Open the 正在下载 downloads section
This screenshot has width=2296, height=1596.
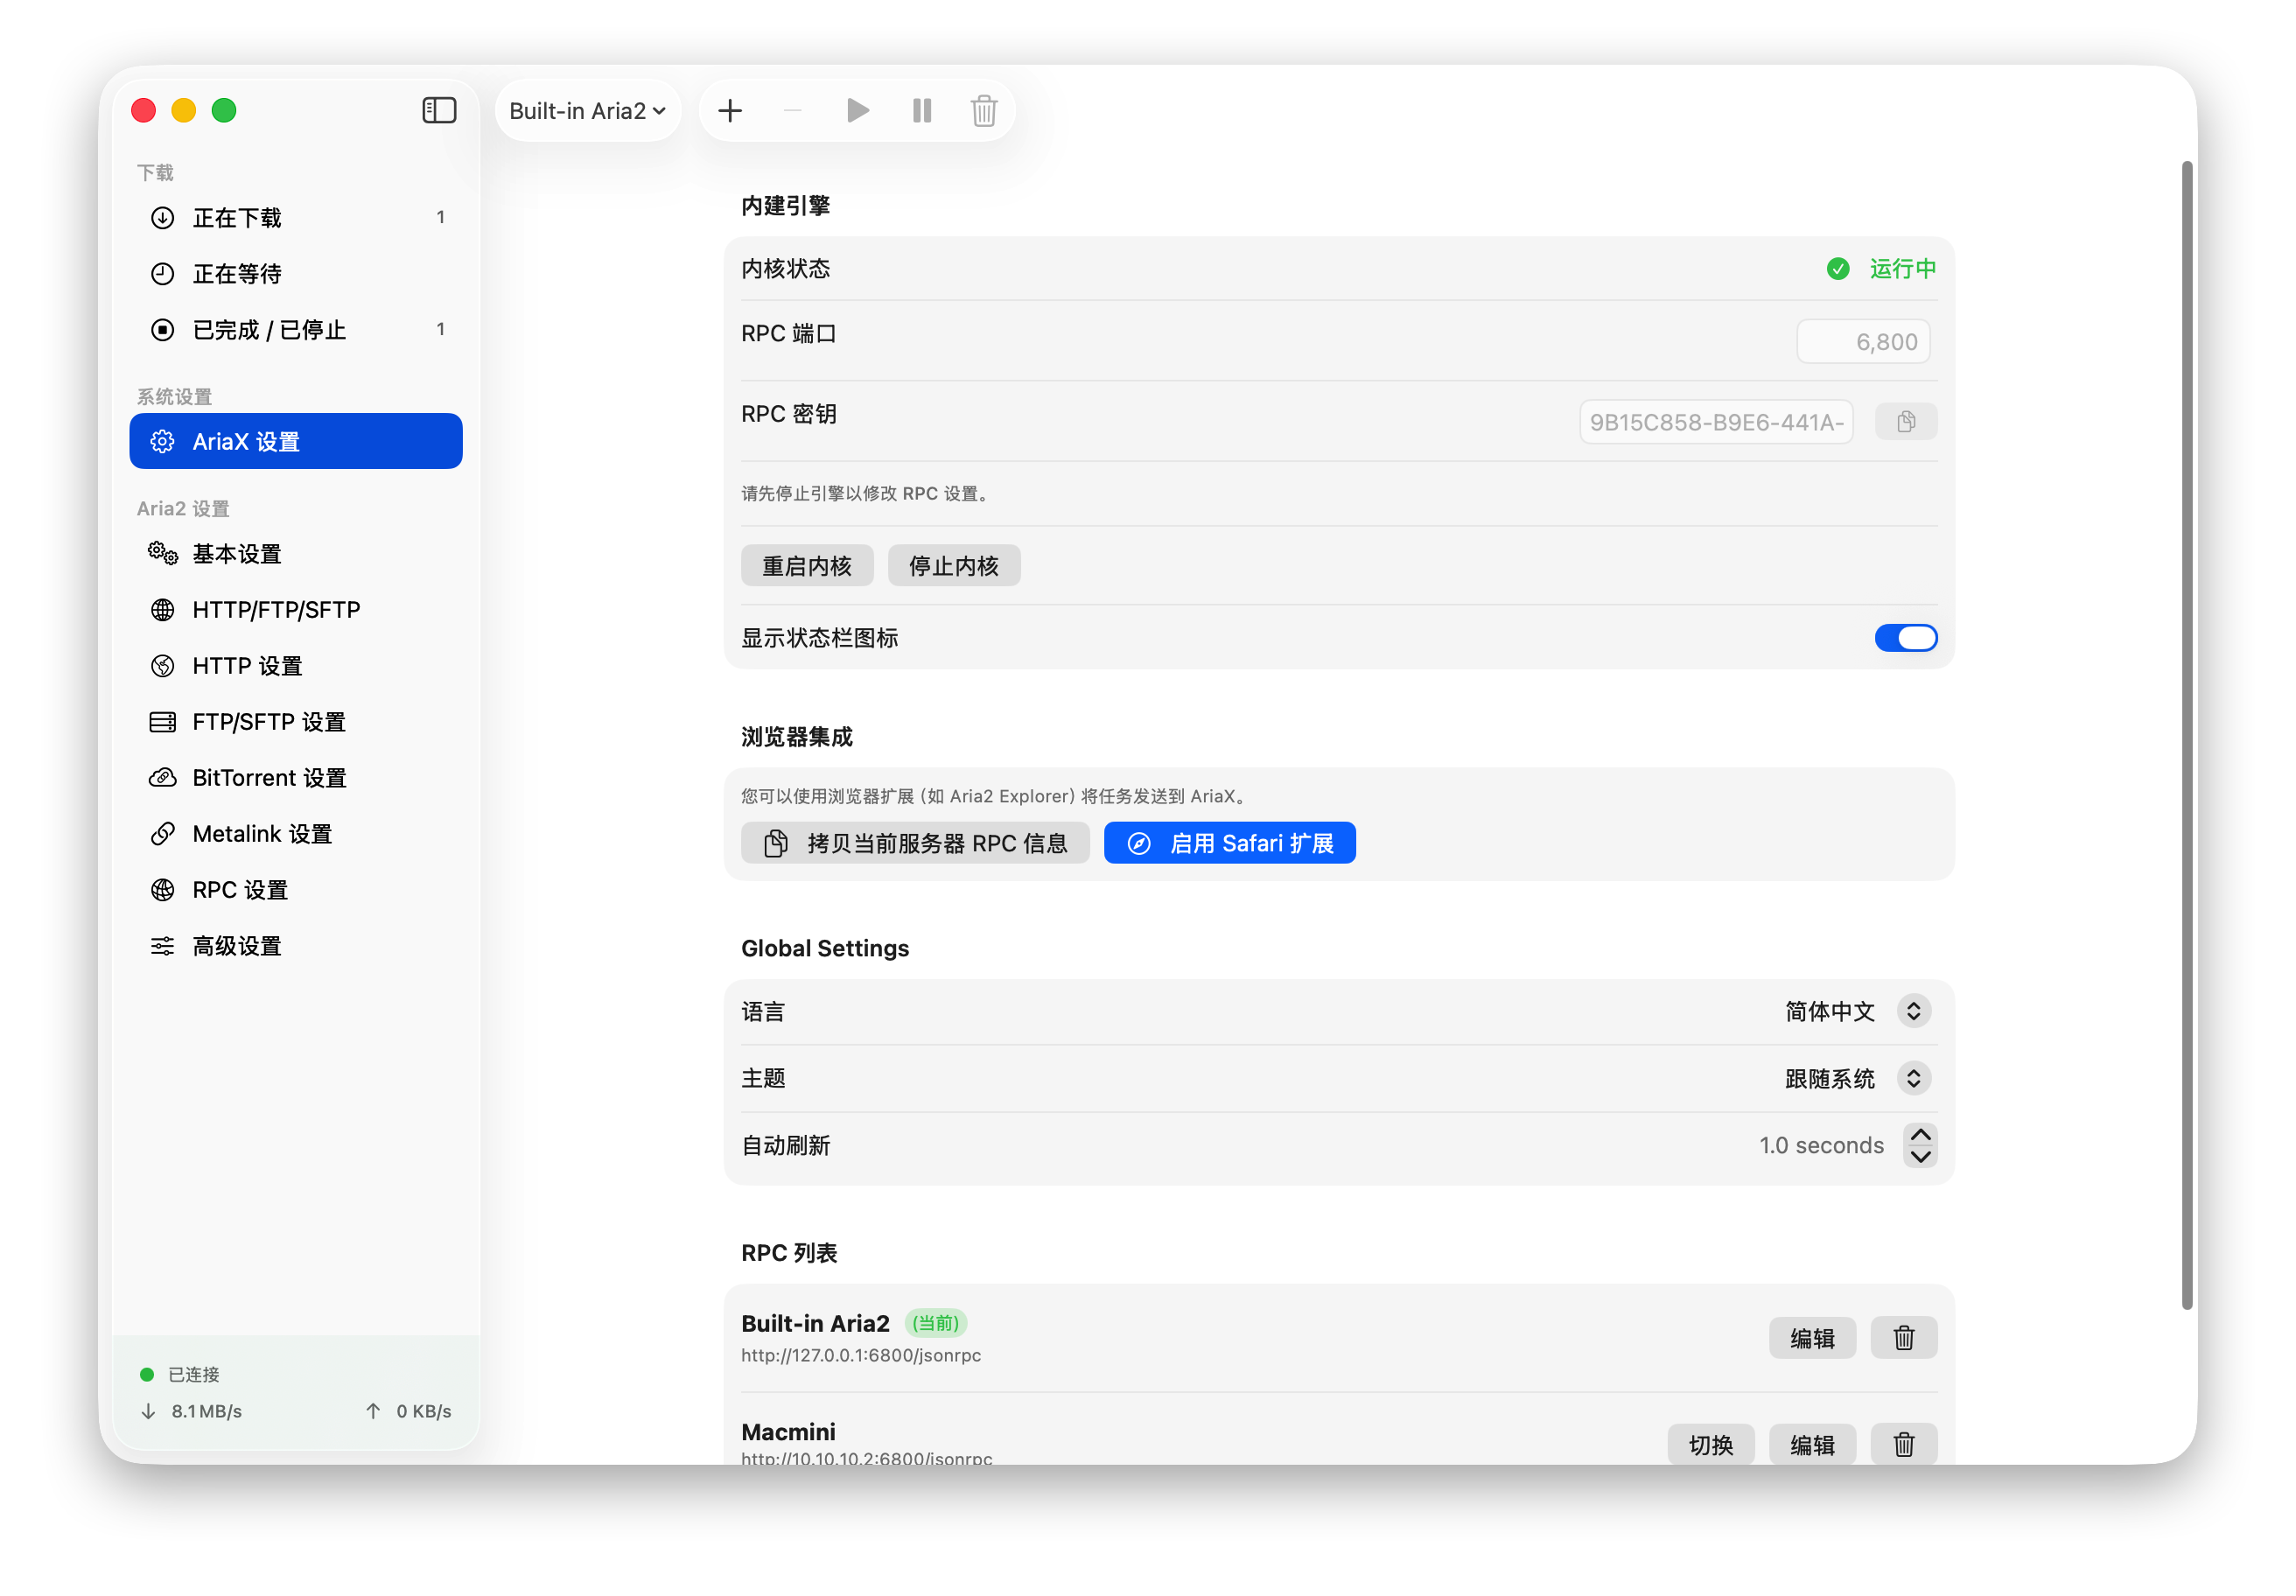pos(238,217)
